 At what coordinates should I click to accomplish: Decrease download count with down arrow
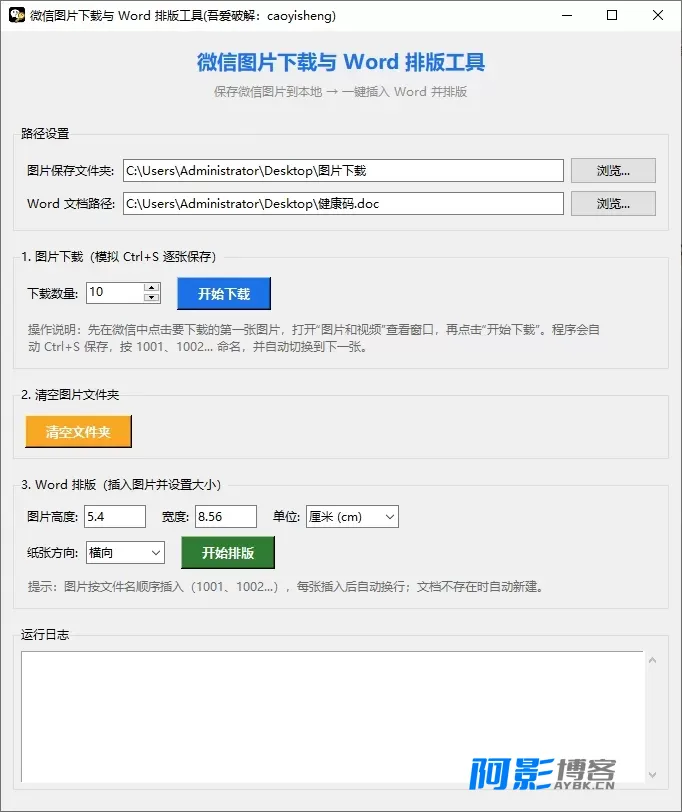[x=152, y=298]
